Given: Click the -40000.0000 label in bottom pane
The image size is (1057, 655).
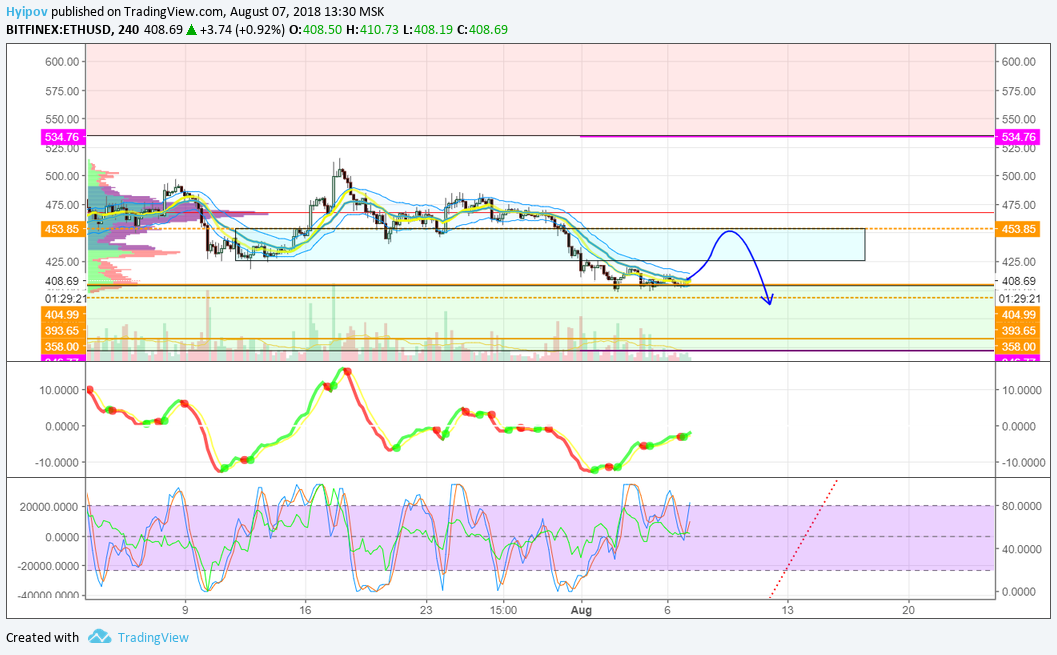Looking at the screenshot, I should click(x=48, y=596).
